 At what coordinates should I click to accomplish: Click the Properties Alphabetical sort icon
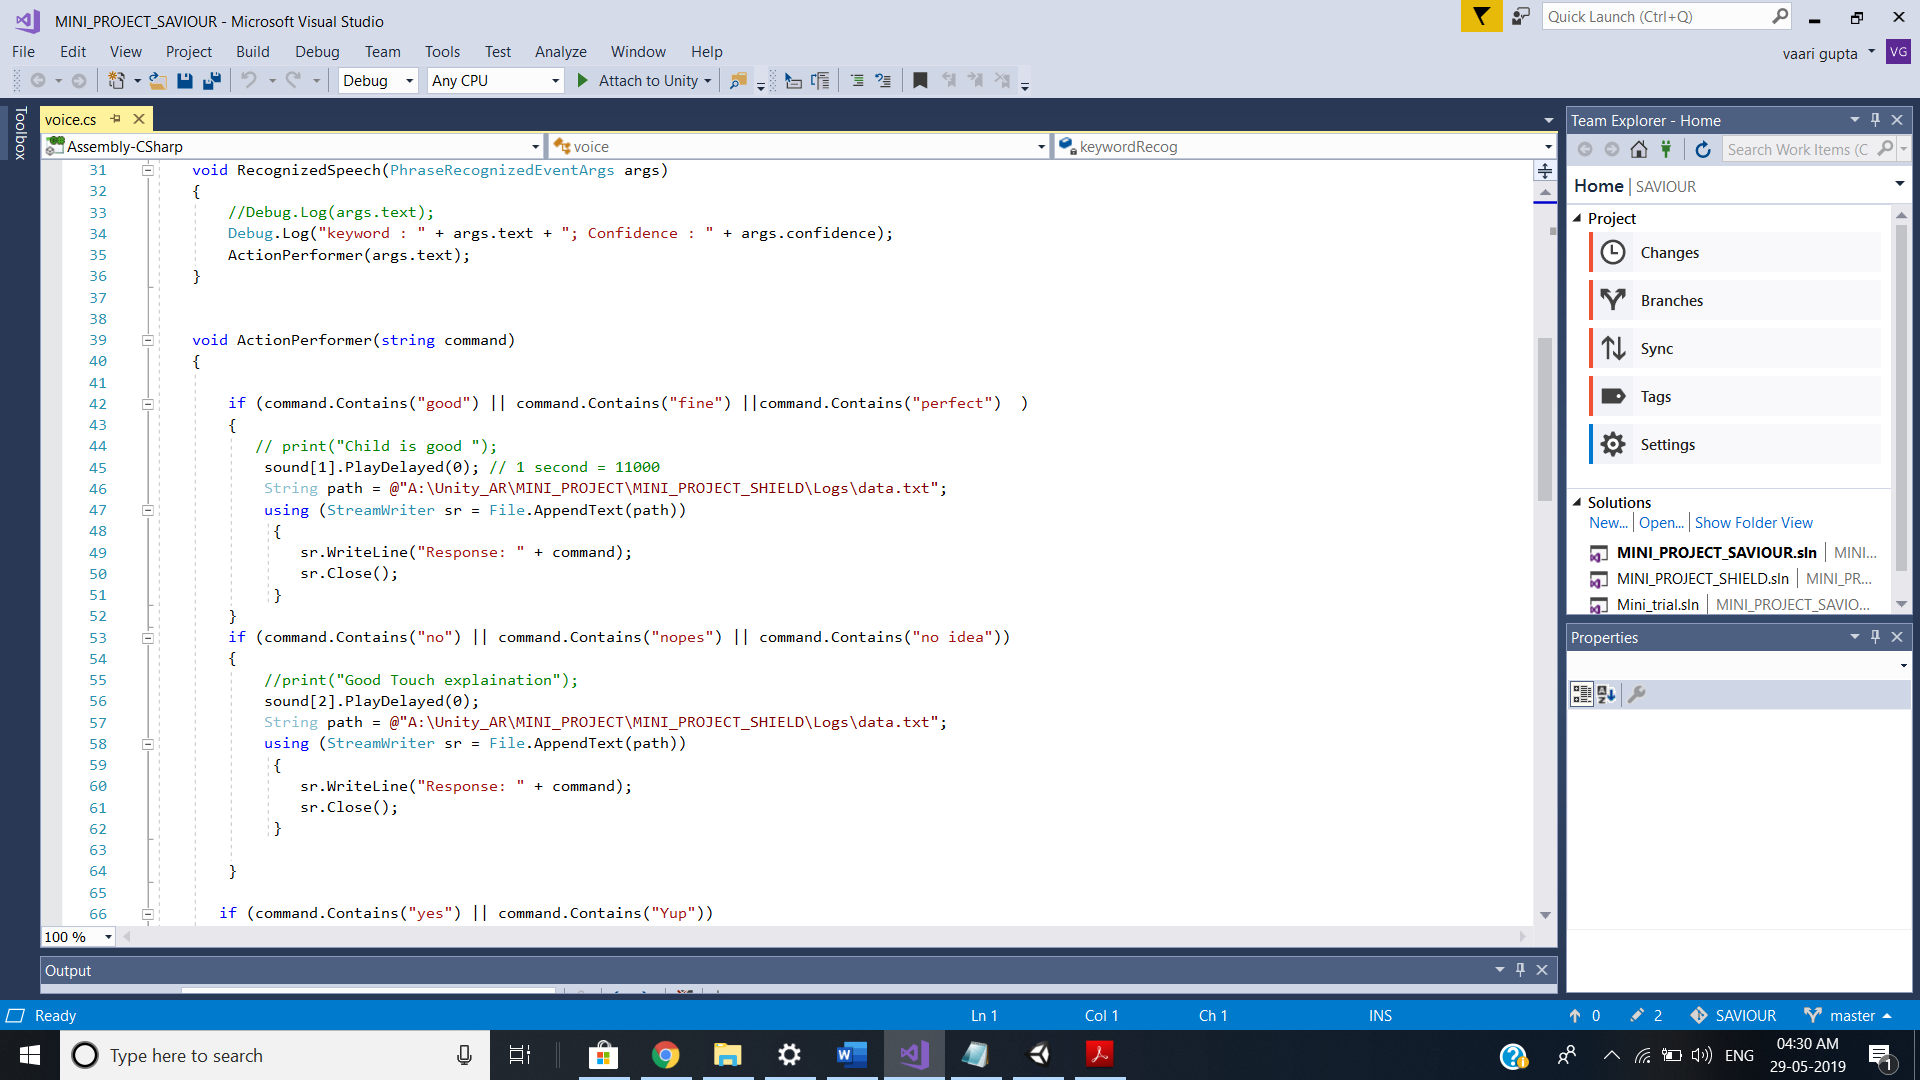1607,694
